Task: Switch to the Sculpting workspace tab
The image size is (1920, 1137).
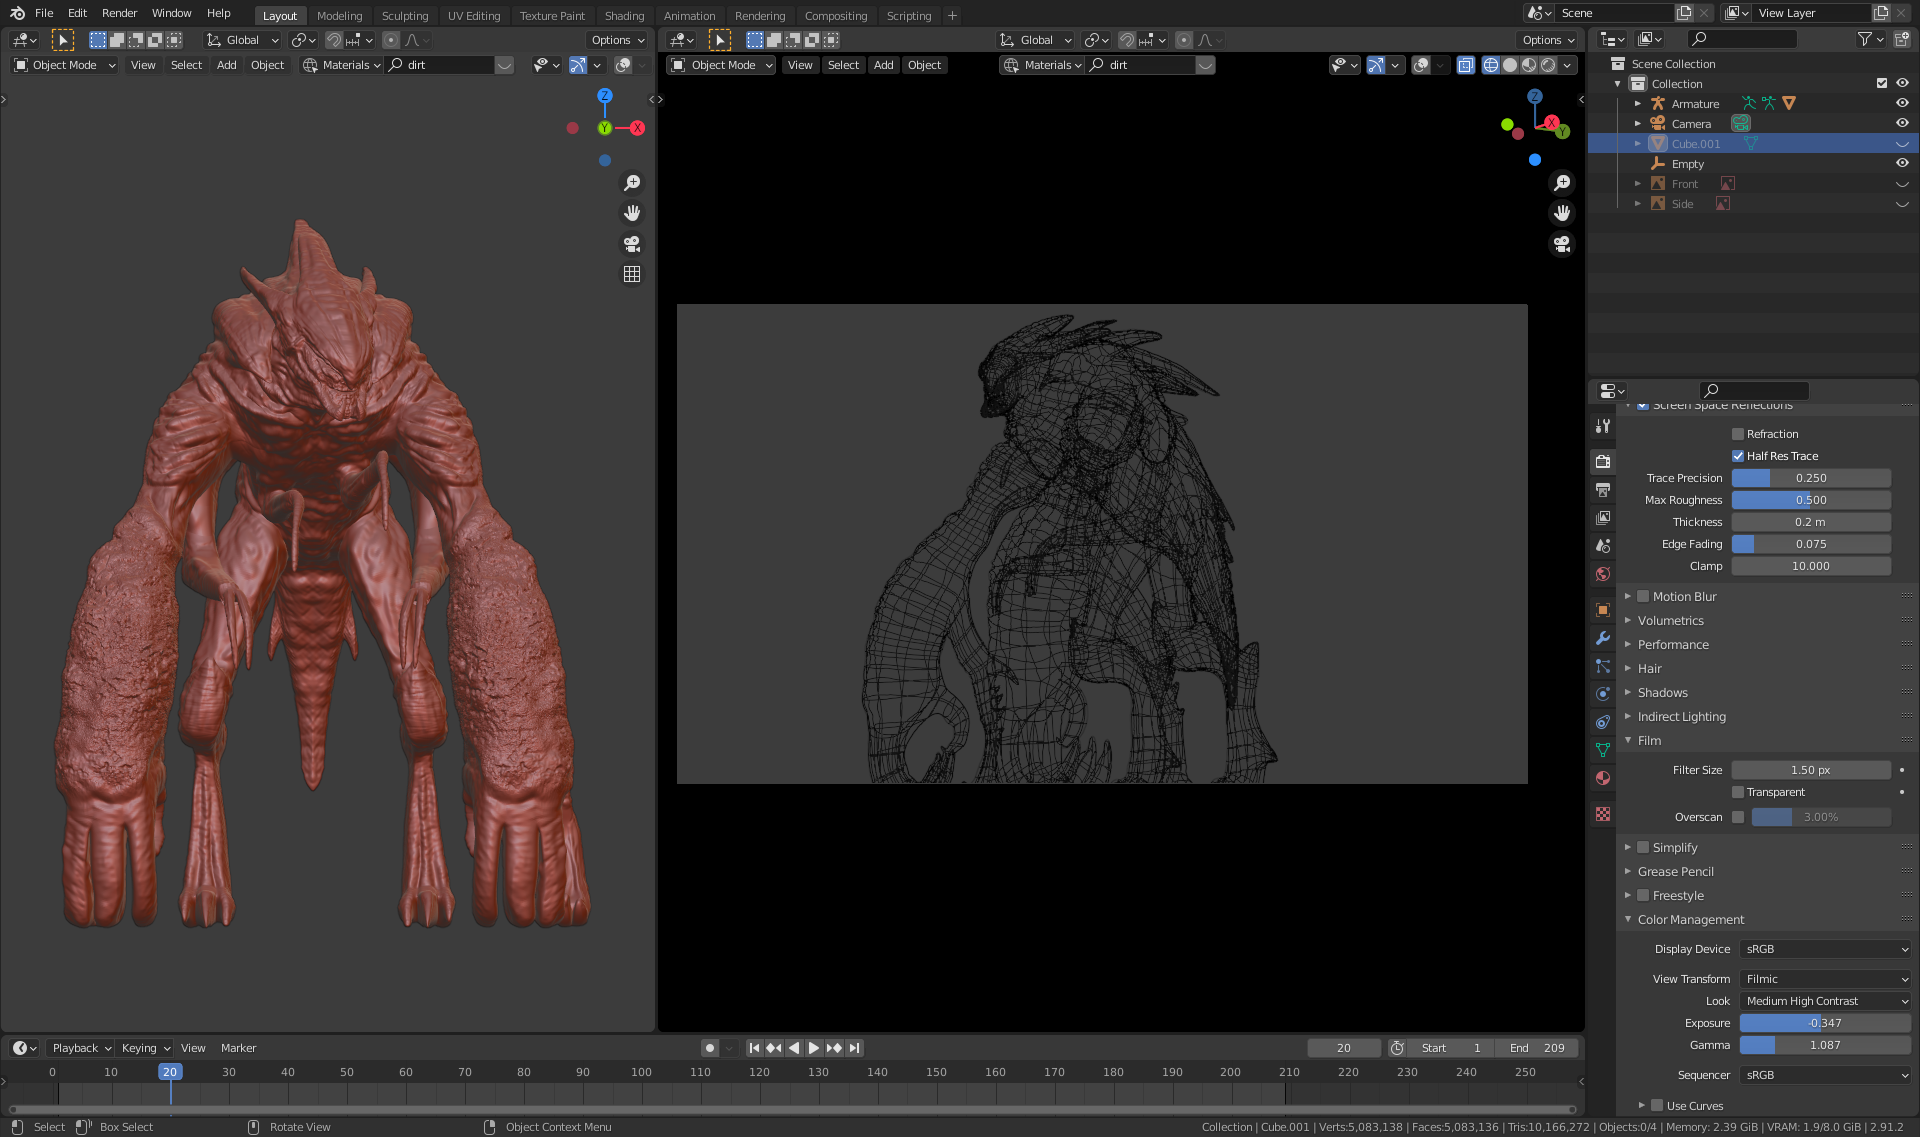Action: tap(405, 15)
